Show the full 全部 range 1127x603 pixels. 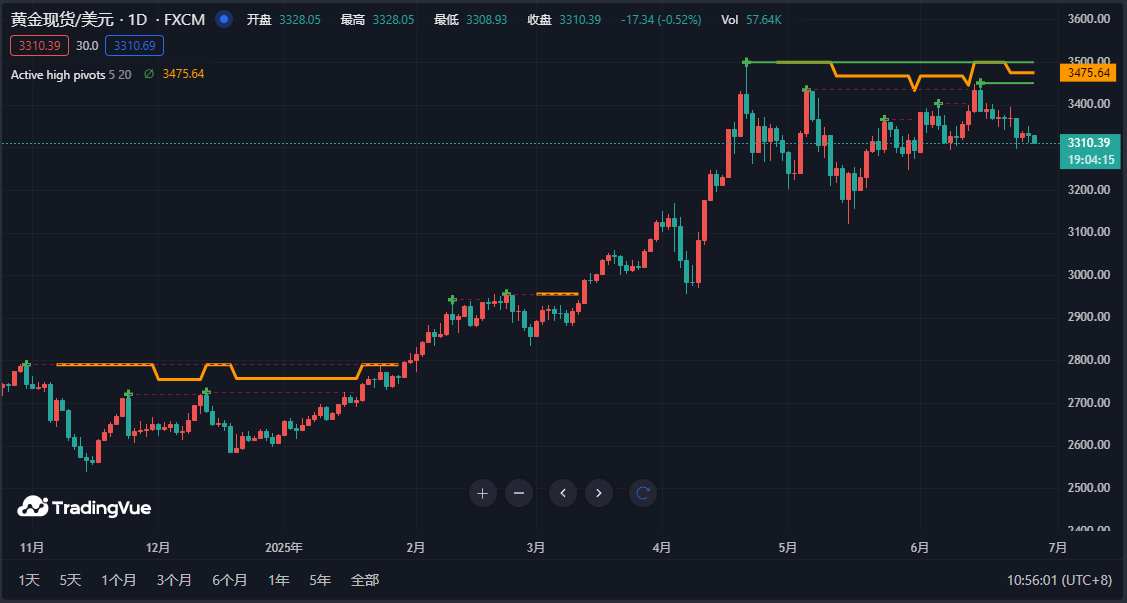365,580
